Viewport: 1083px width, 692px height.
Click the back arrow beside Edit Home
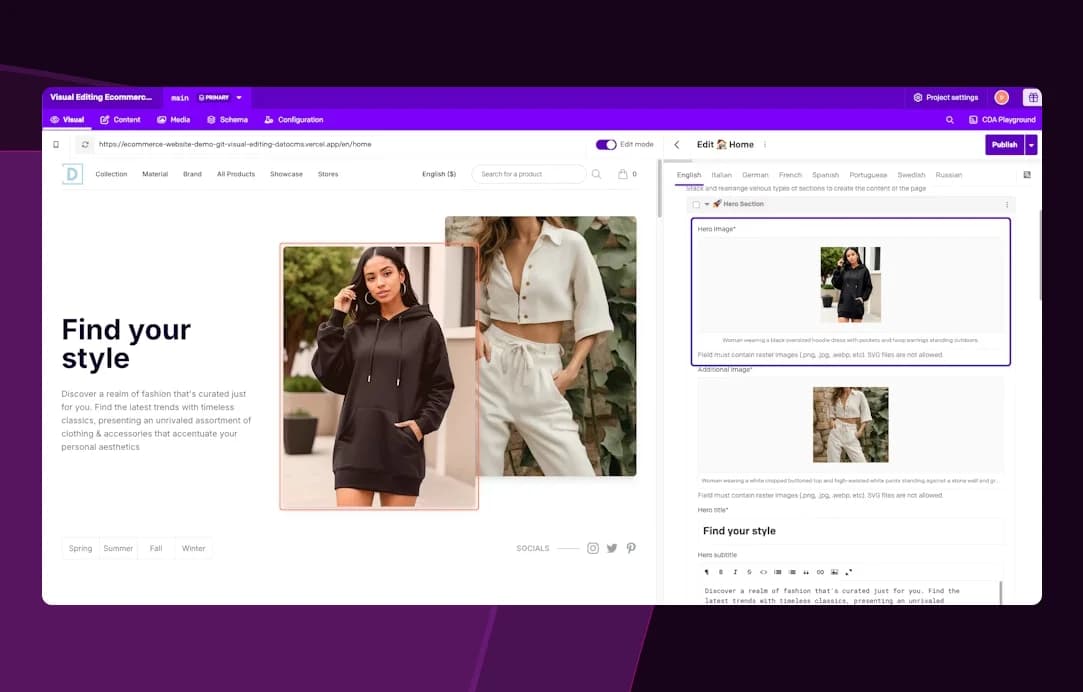click(x=677, y=144)
